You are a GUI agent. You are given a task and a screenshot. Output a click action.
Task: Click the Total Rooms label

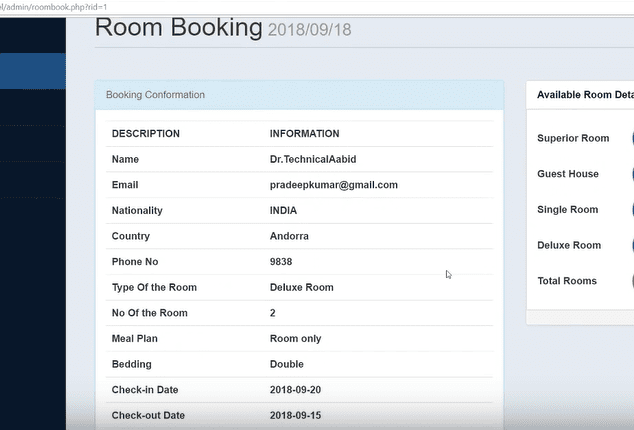tap(567, 281)
